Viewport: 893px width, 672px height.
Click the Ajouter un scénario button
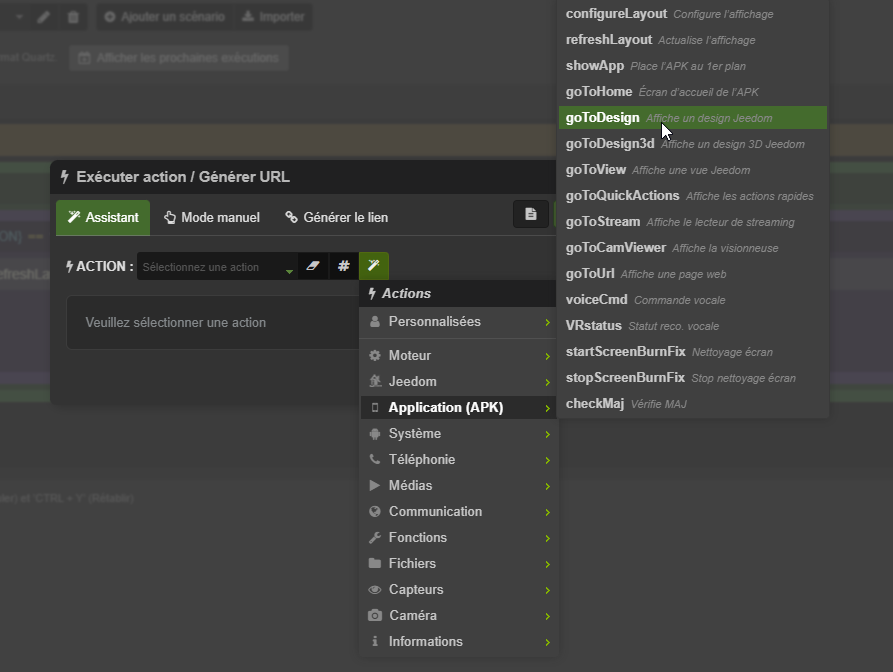click(165, 17)
